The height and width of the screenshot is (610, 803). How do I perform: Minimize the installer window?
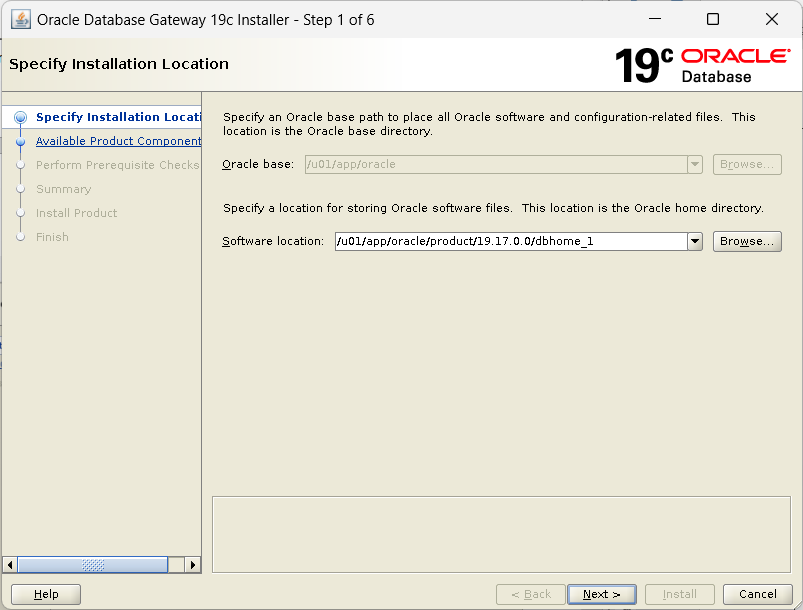(x=655, y=19)
